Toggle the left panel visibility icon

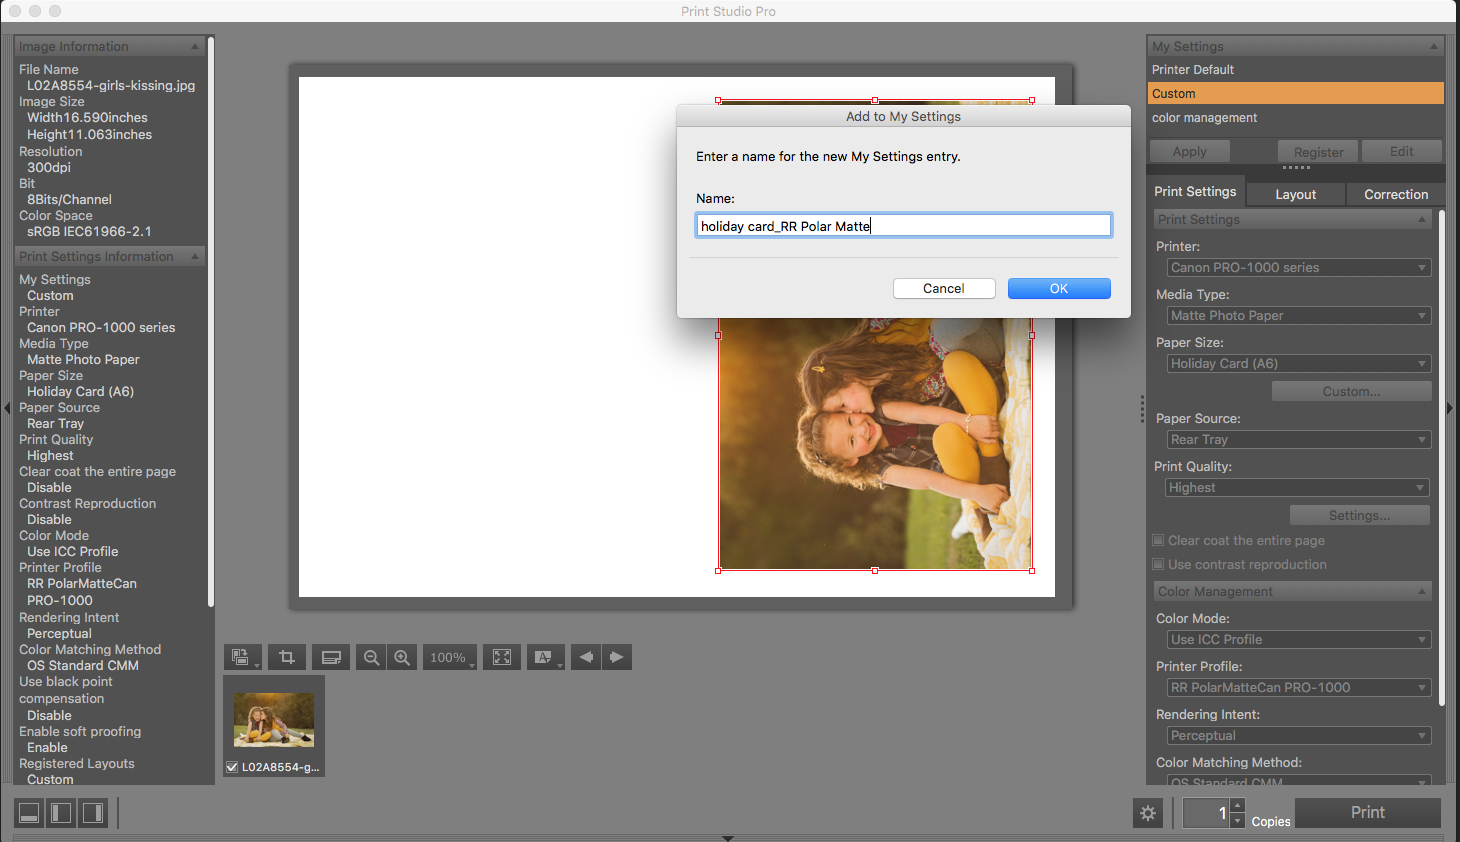61,813
